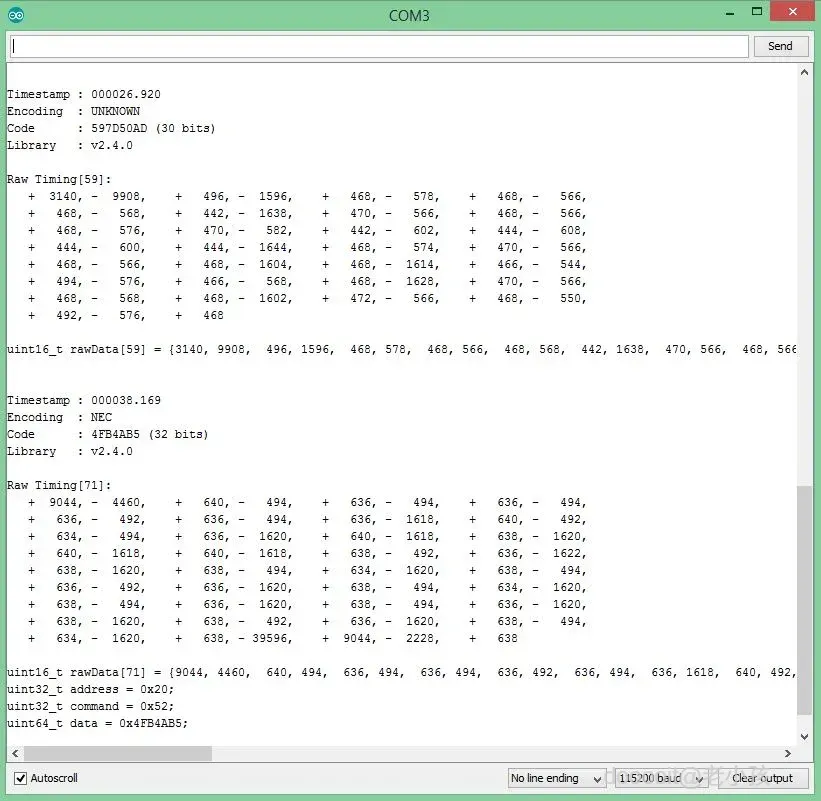Click the 'uint64_t data = 0x4FB4AB5;' line
Viewport: 821px width, 801px height.
pos(97,723)
